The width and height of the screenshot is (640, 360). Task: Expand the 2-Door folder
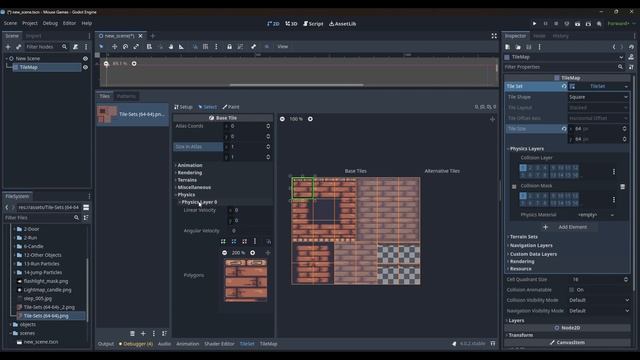15,229
